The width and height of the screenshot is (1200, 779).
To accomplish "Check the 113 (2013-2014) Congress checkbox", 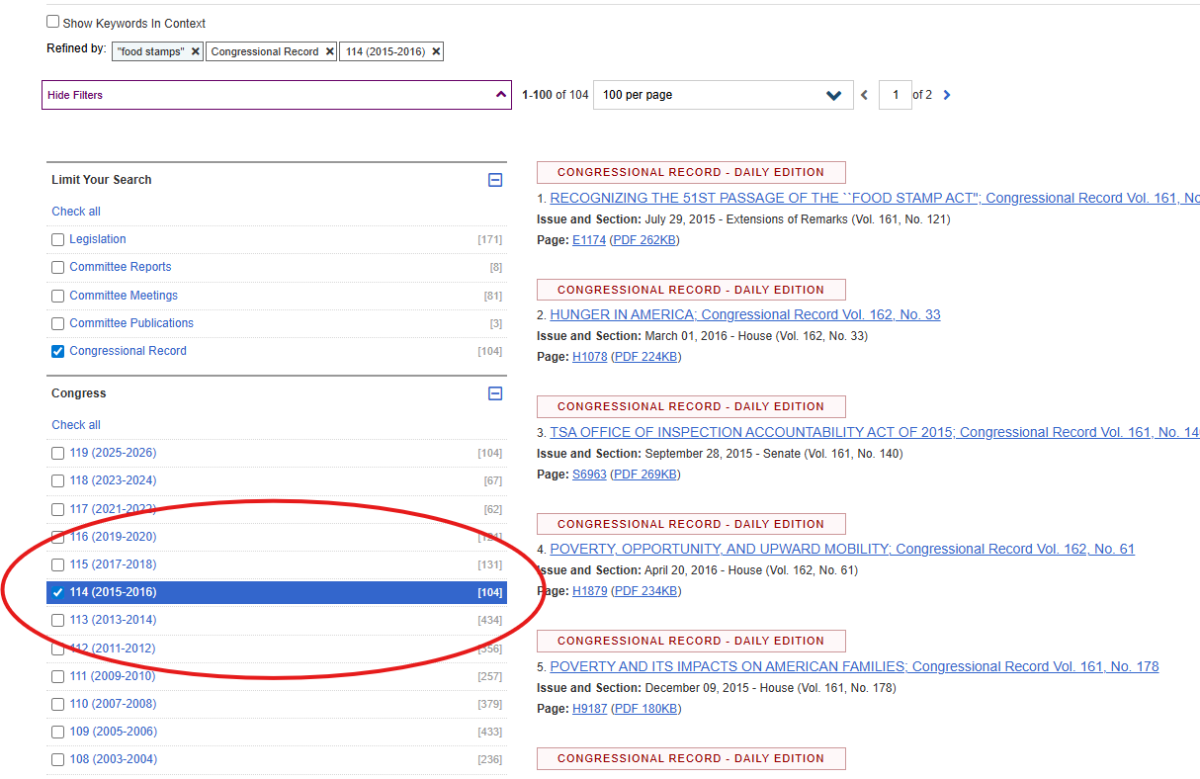I will pyautogui.click(x=58, y=620).
